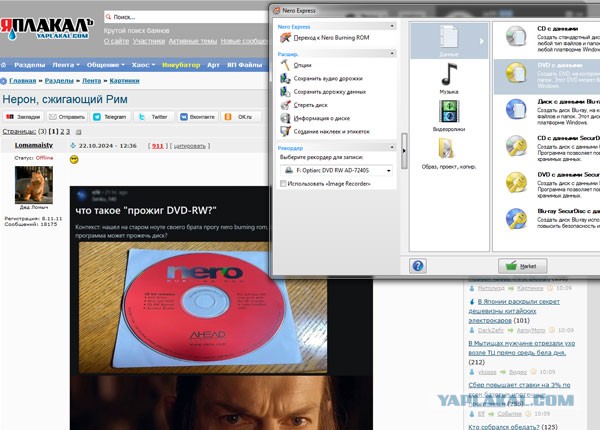This screenshot has height=430, width=600.
Task: Click the Отправить button
Action: (67, 117)
